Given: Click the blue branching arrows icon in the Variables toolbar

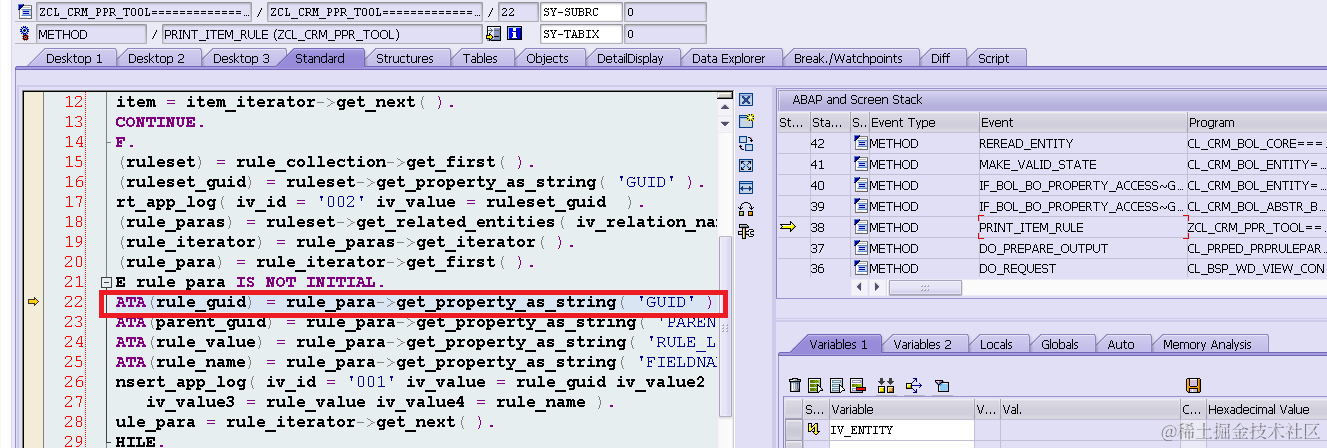Looking at the screenshot, I should click(913, 385).
